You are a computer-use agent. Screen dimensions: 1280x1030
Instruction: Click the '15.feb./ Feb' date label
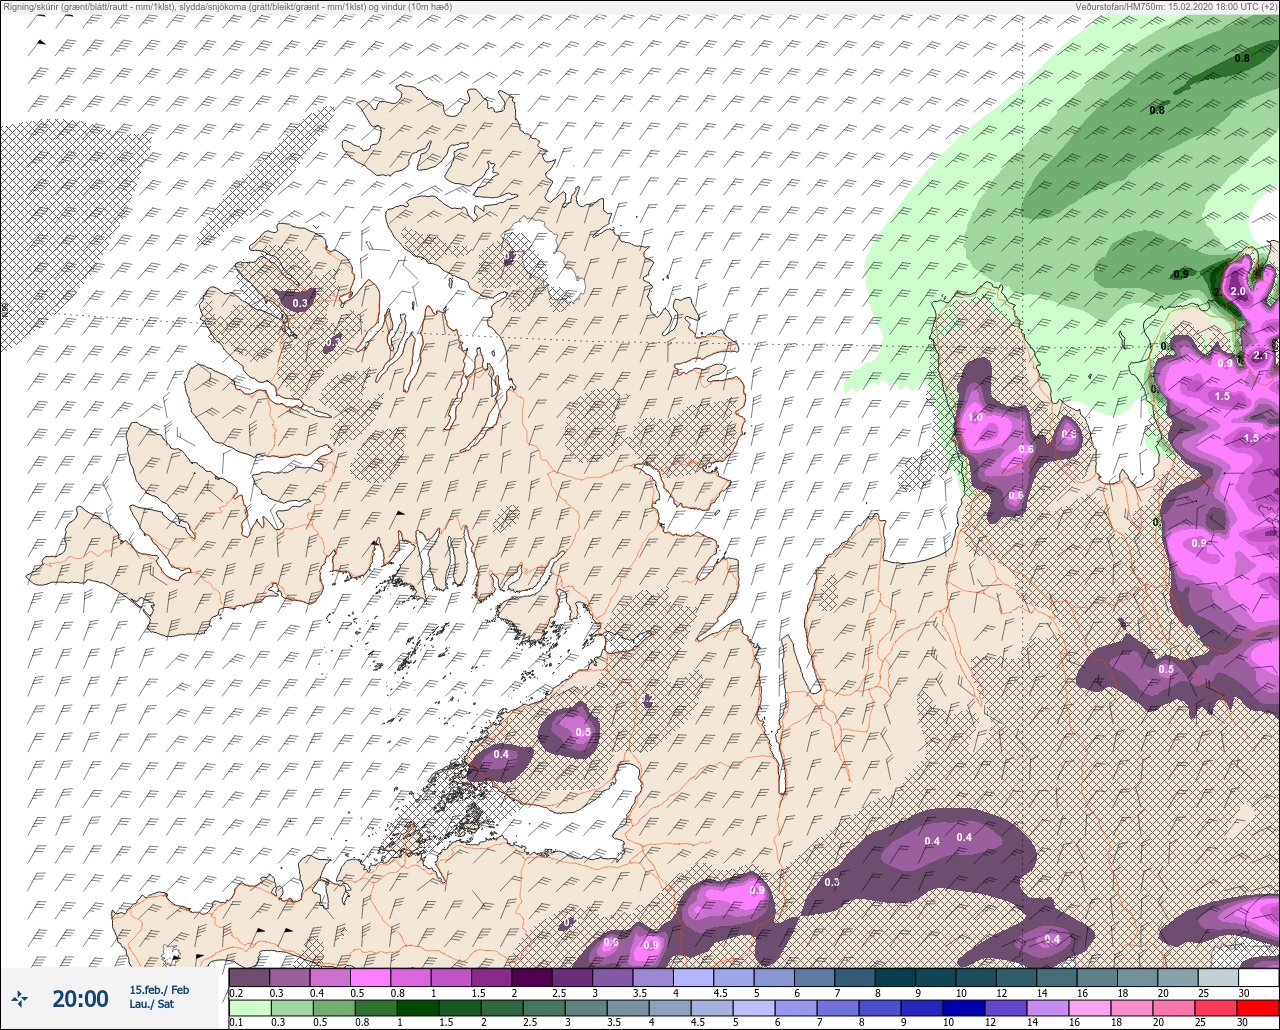pos(159,990)
